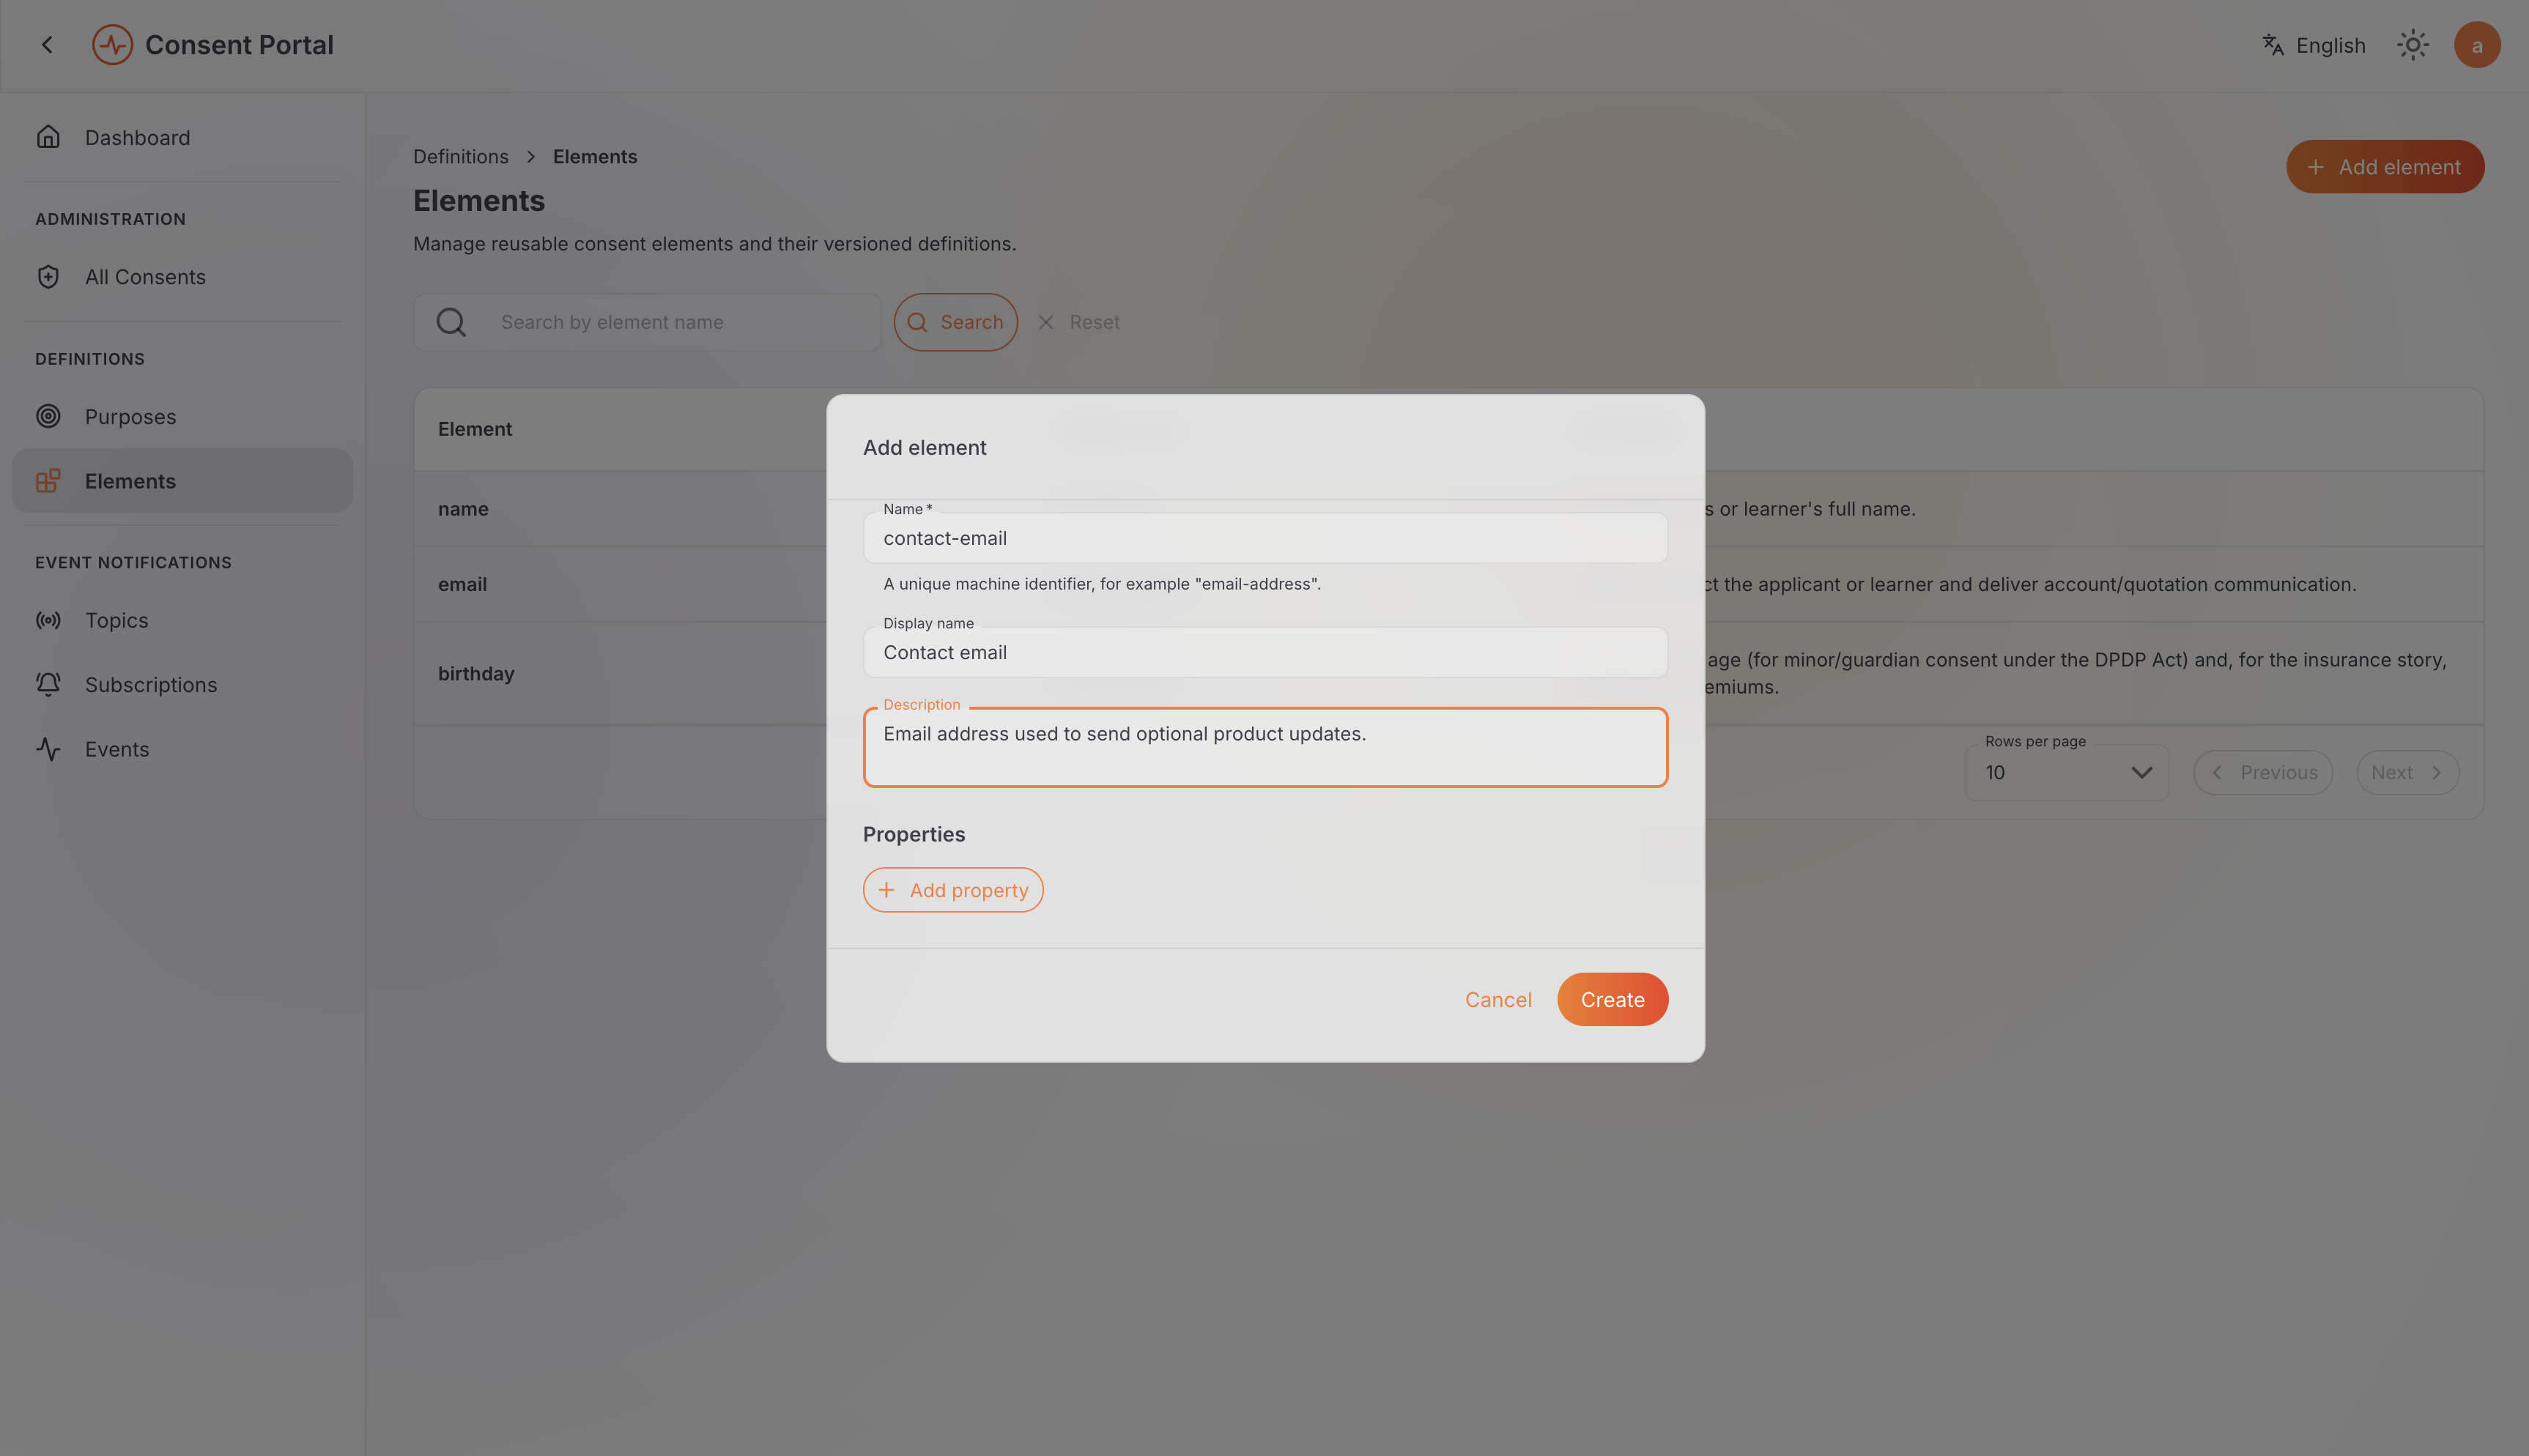Open Events in the sidebar
This screenshot has height=1456, width=2529.
click(182, 749)
